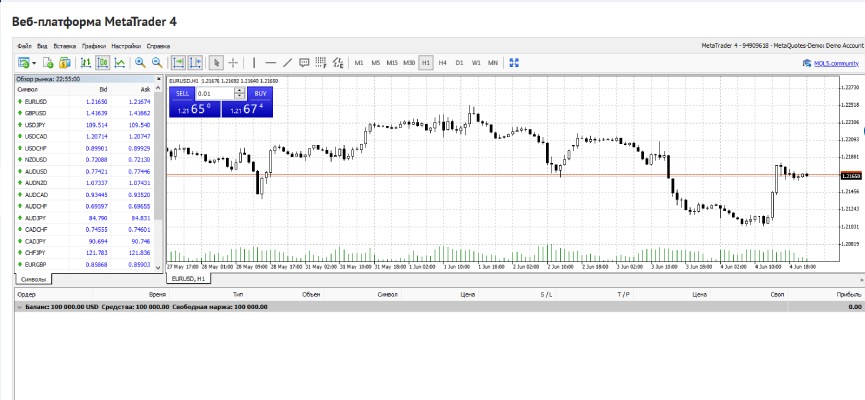This screenshot has width=865, height=400.
Task: Close the Market Watch panel
Action: (x=159, y=79)
